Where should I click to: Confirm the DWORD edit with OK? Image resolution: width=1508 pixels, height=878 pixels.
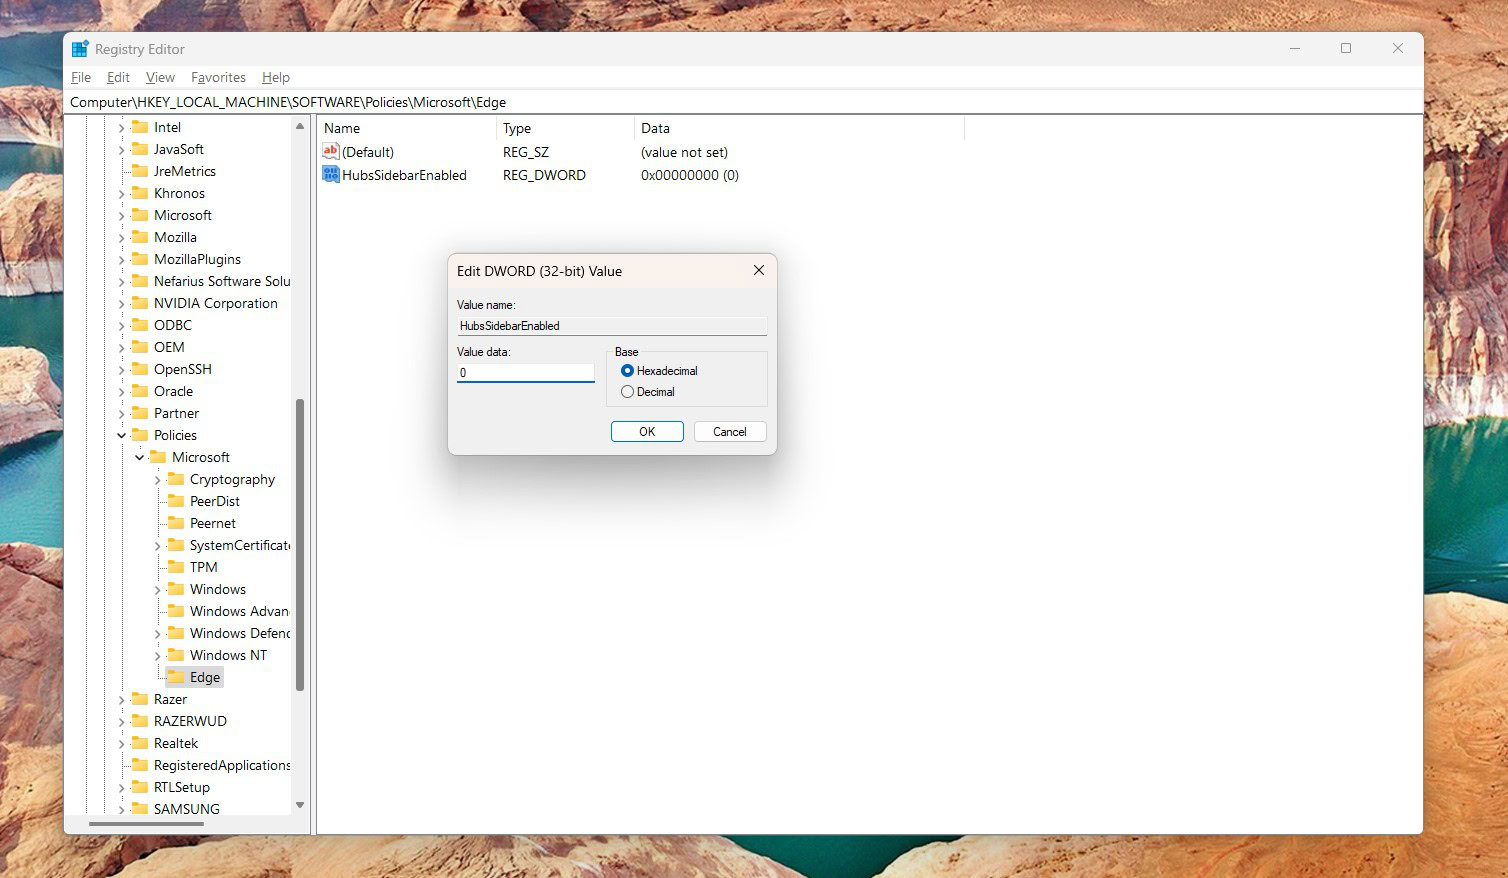click(647, 432)
